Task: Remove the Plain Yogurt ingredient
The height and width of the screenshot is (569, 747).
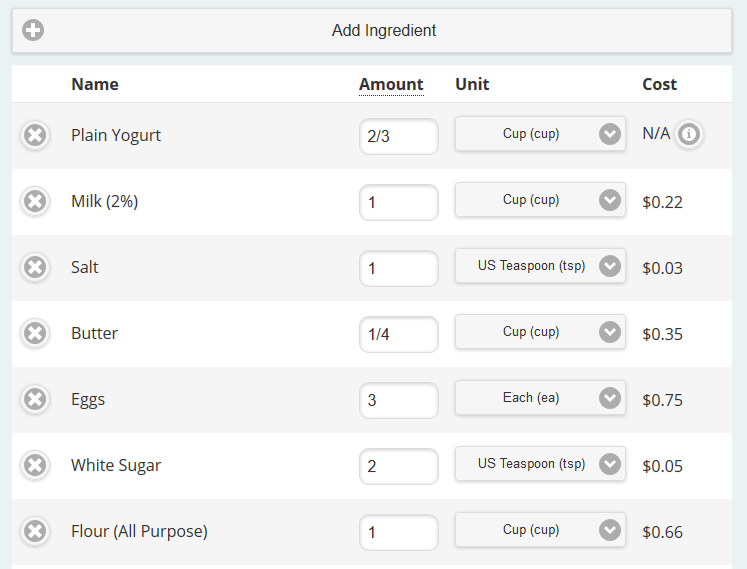Action: [x=35, y=135]
